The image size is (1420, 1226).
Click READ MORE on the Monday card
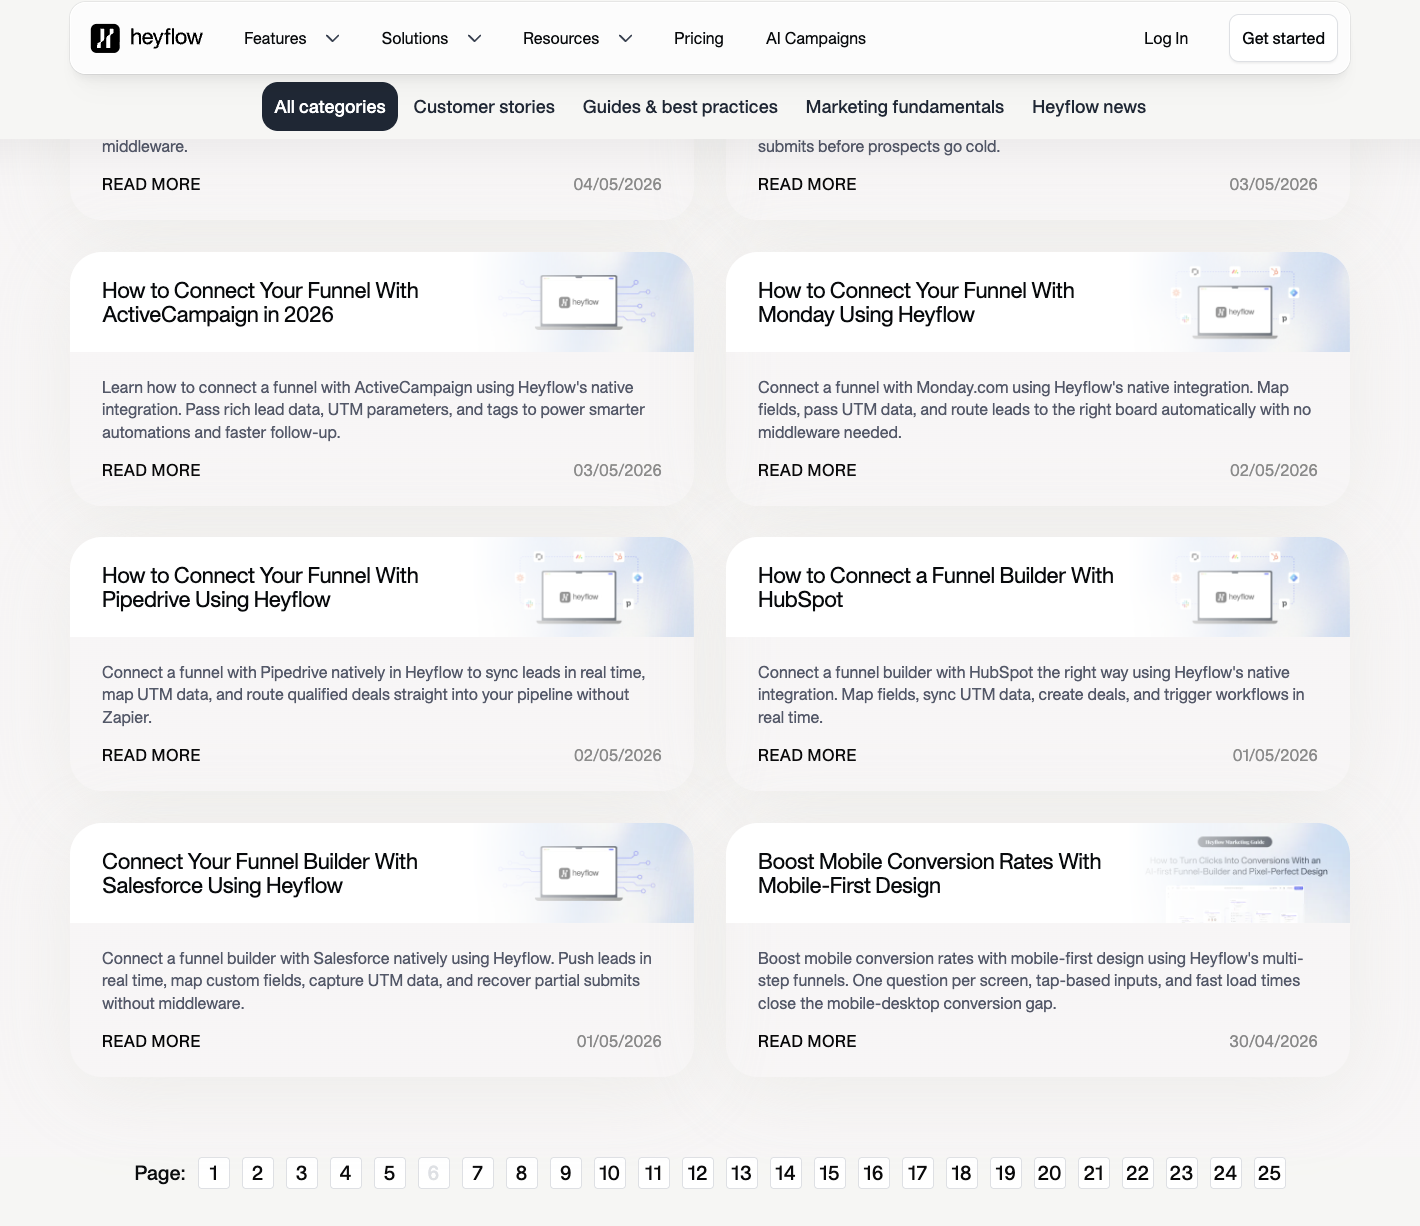pyautogui.click(x=807, y=470)
